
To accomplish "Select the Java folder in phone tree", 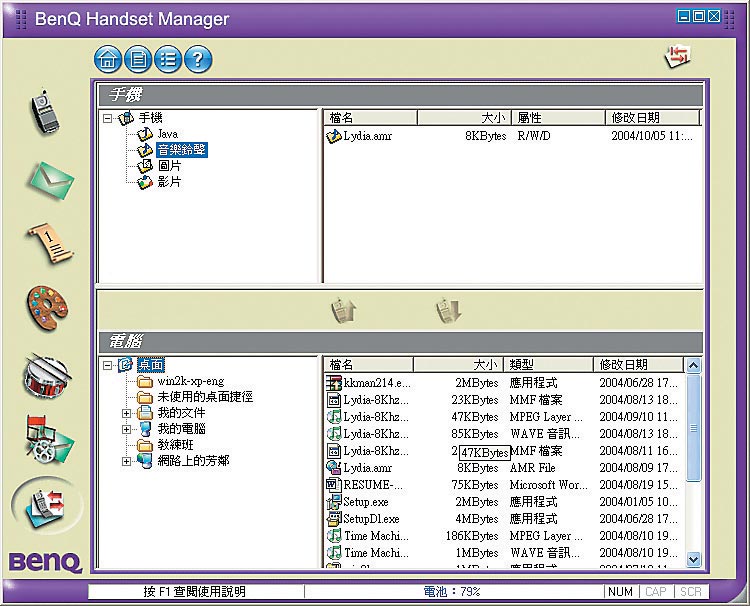I will pyautogui.click(x=167, y=134).
